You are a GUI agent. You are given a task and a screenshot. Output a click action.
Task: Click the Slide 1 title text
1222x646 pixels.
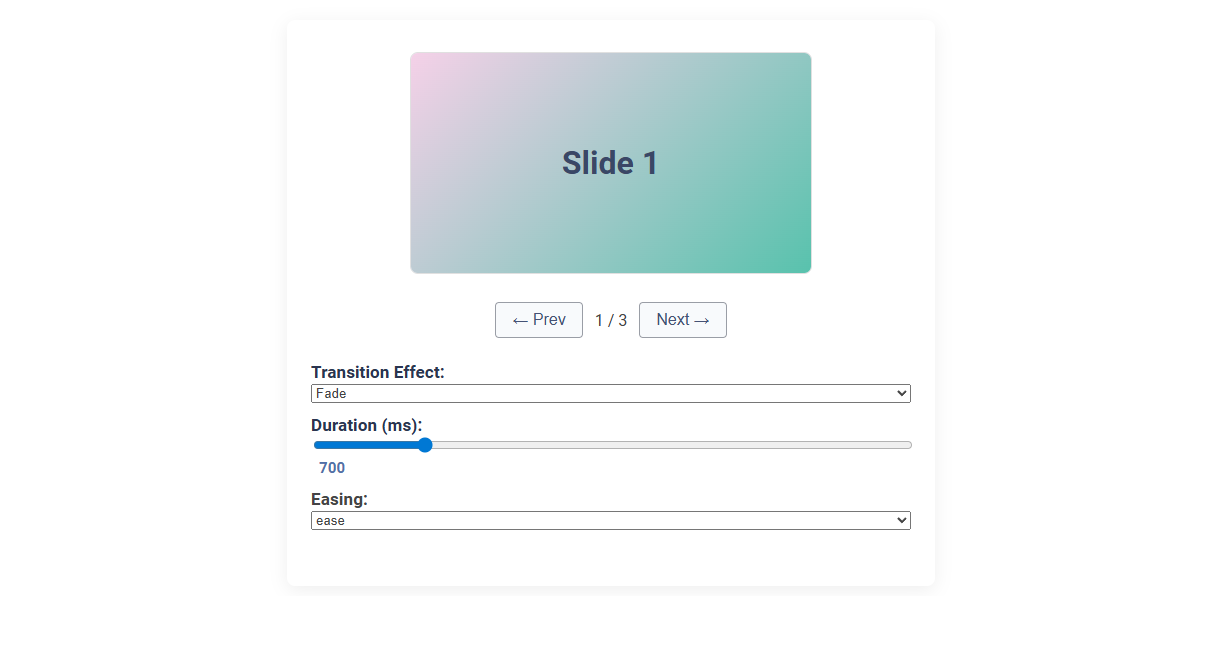click(610, 162)
